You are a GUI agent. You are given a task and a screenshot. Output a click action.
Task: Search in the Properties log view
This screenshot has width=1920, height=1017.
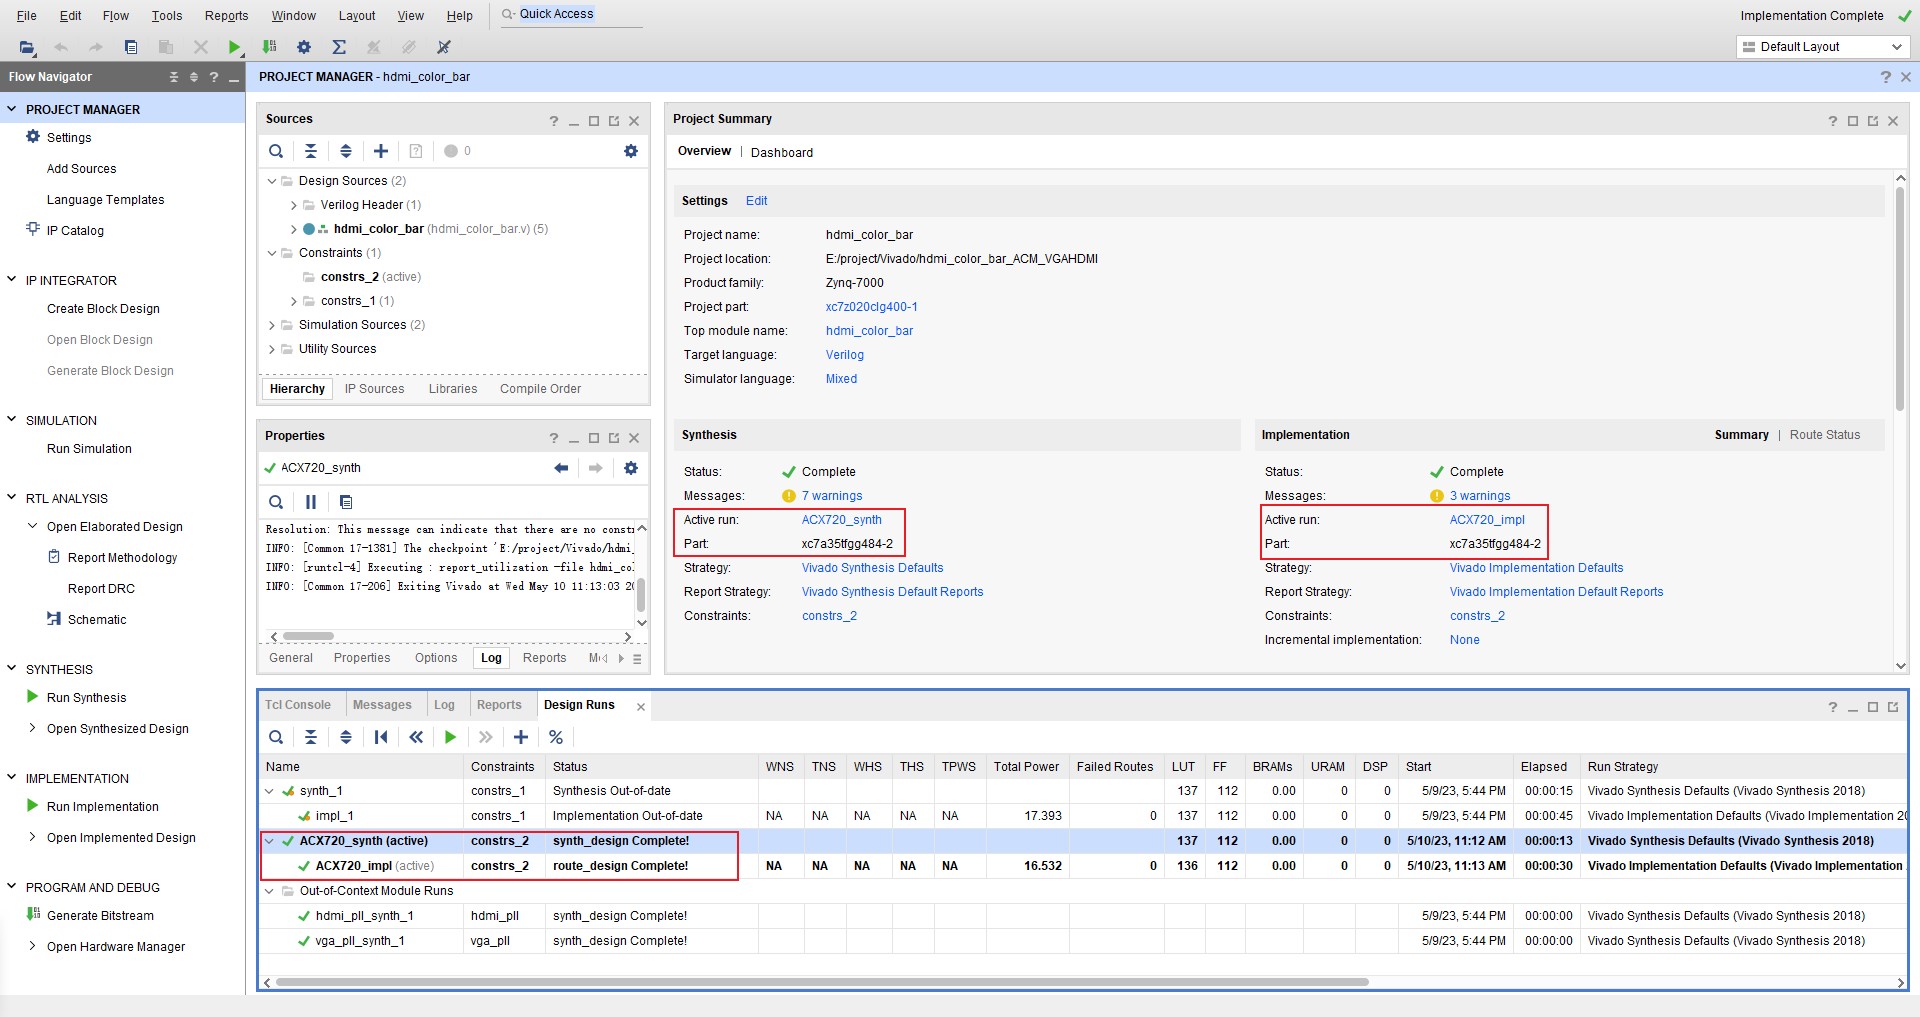[x=276, y=502]
